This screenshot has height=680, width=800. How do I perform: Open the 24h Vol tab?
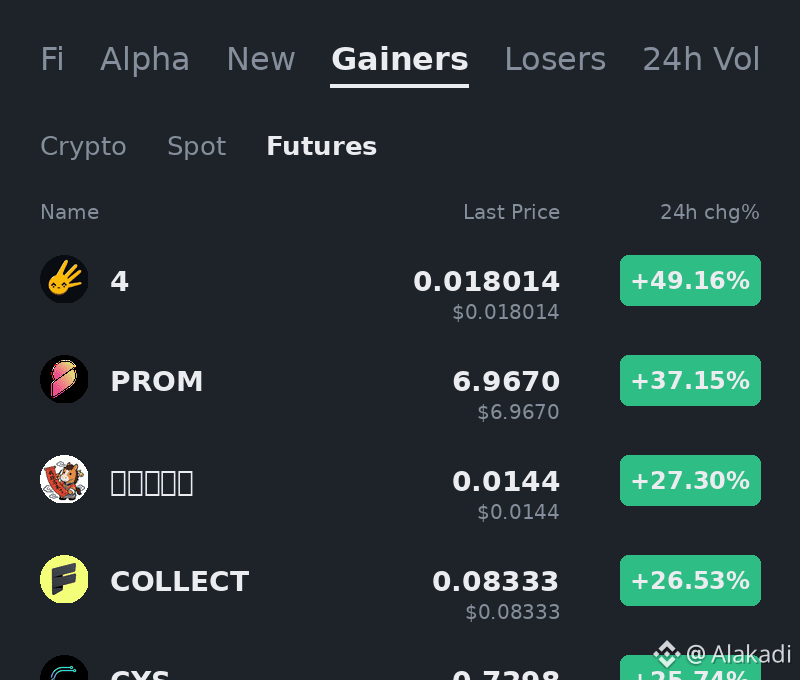tap(701, 59)
